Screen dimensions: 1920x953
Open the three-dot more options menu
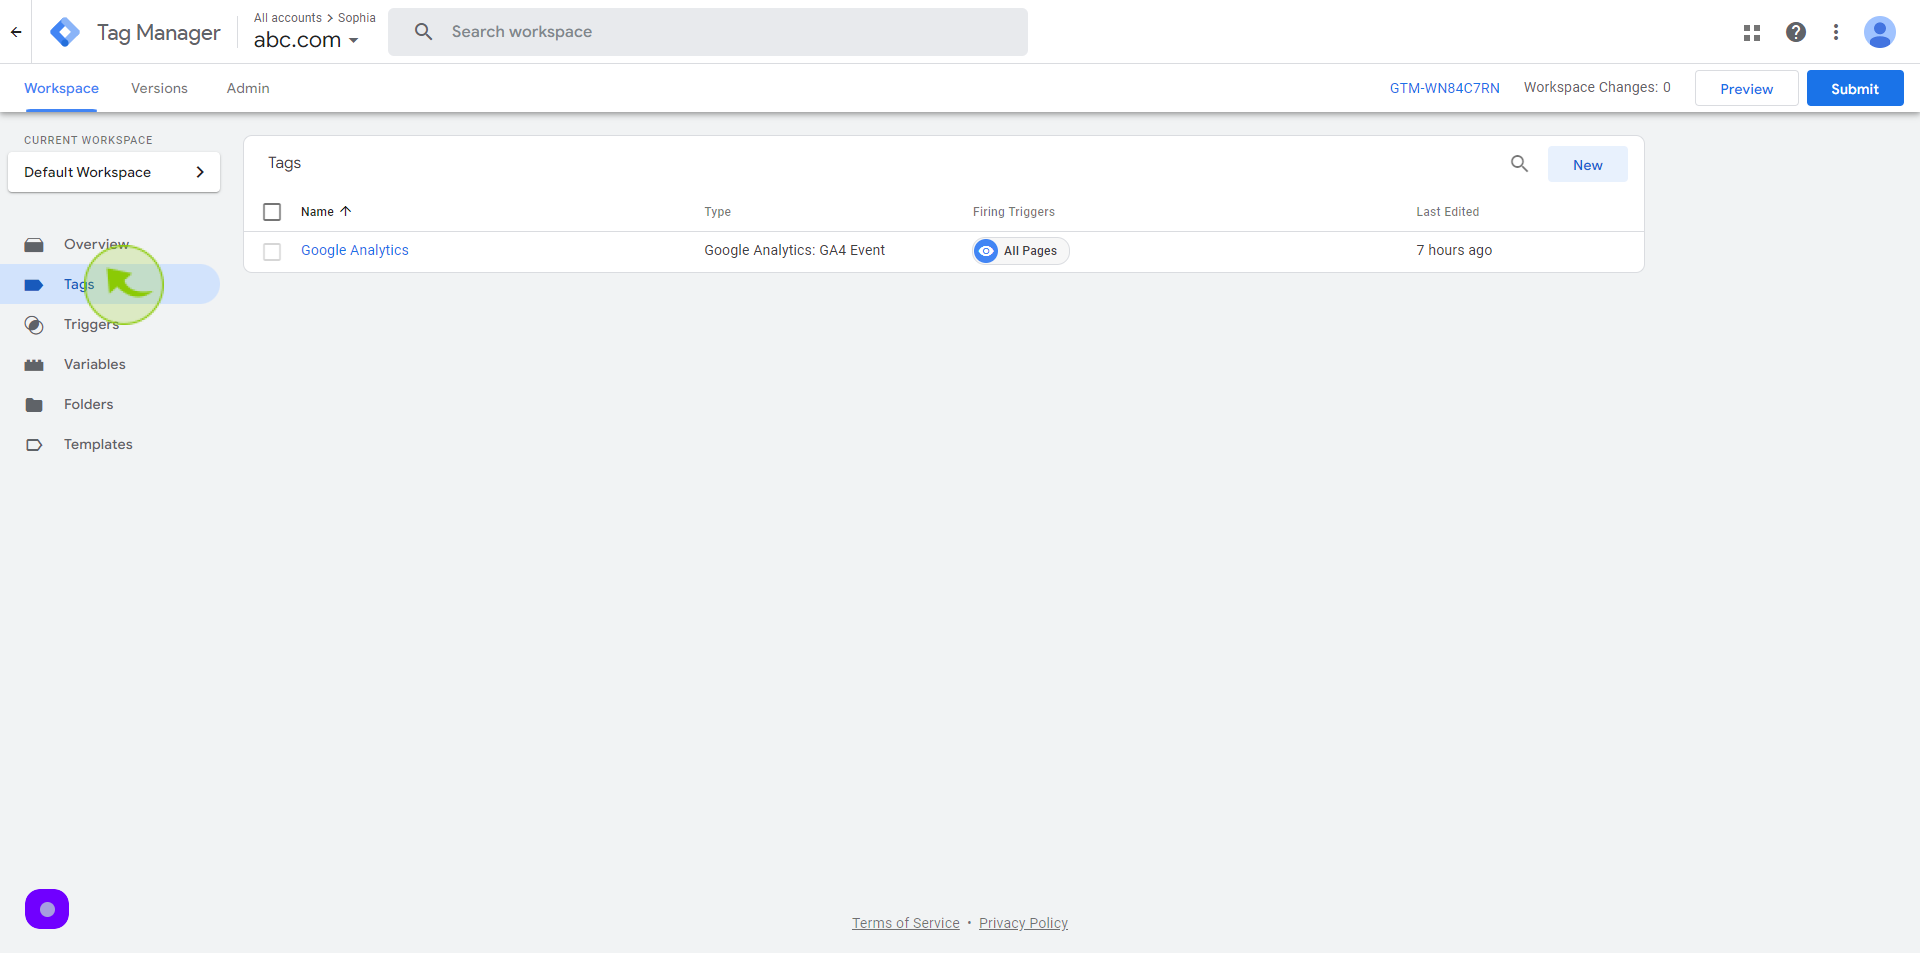click(x=1835, y=32)
